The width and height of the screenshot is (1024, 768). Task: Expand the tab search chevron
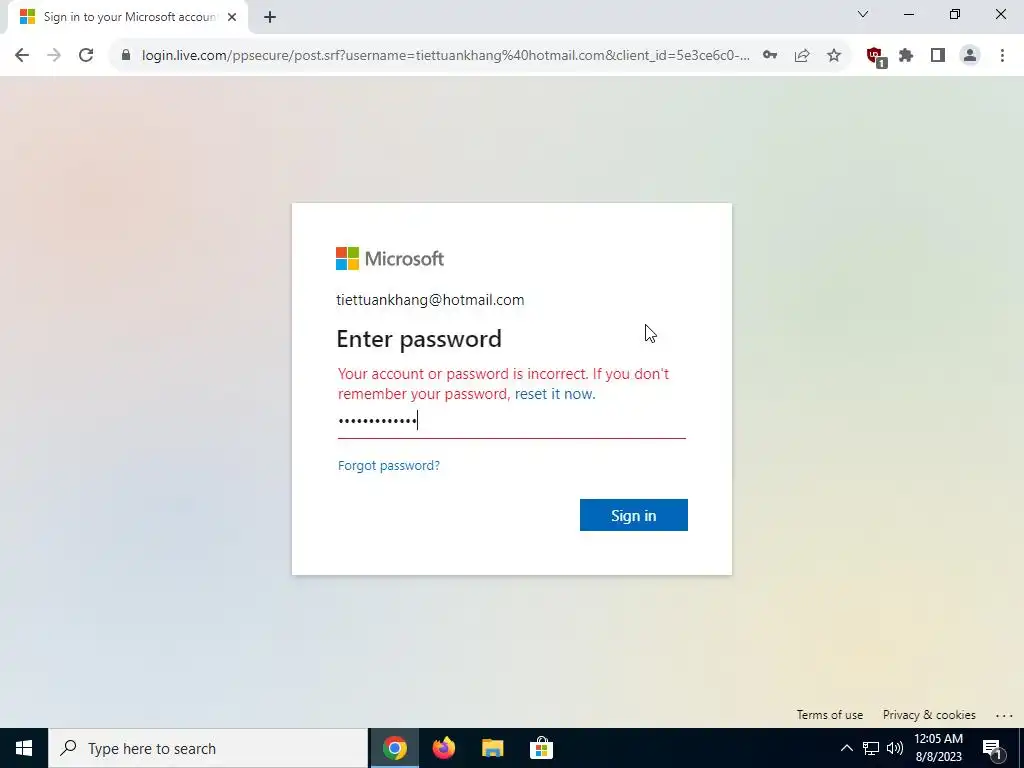(x=863, y=14)
